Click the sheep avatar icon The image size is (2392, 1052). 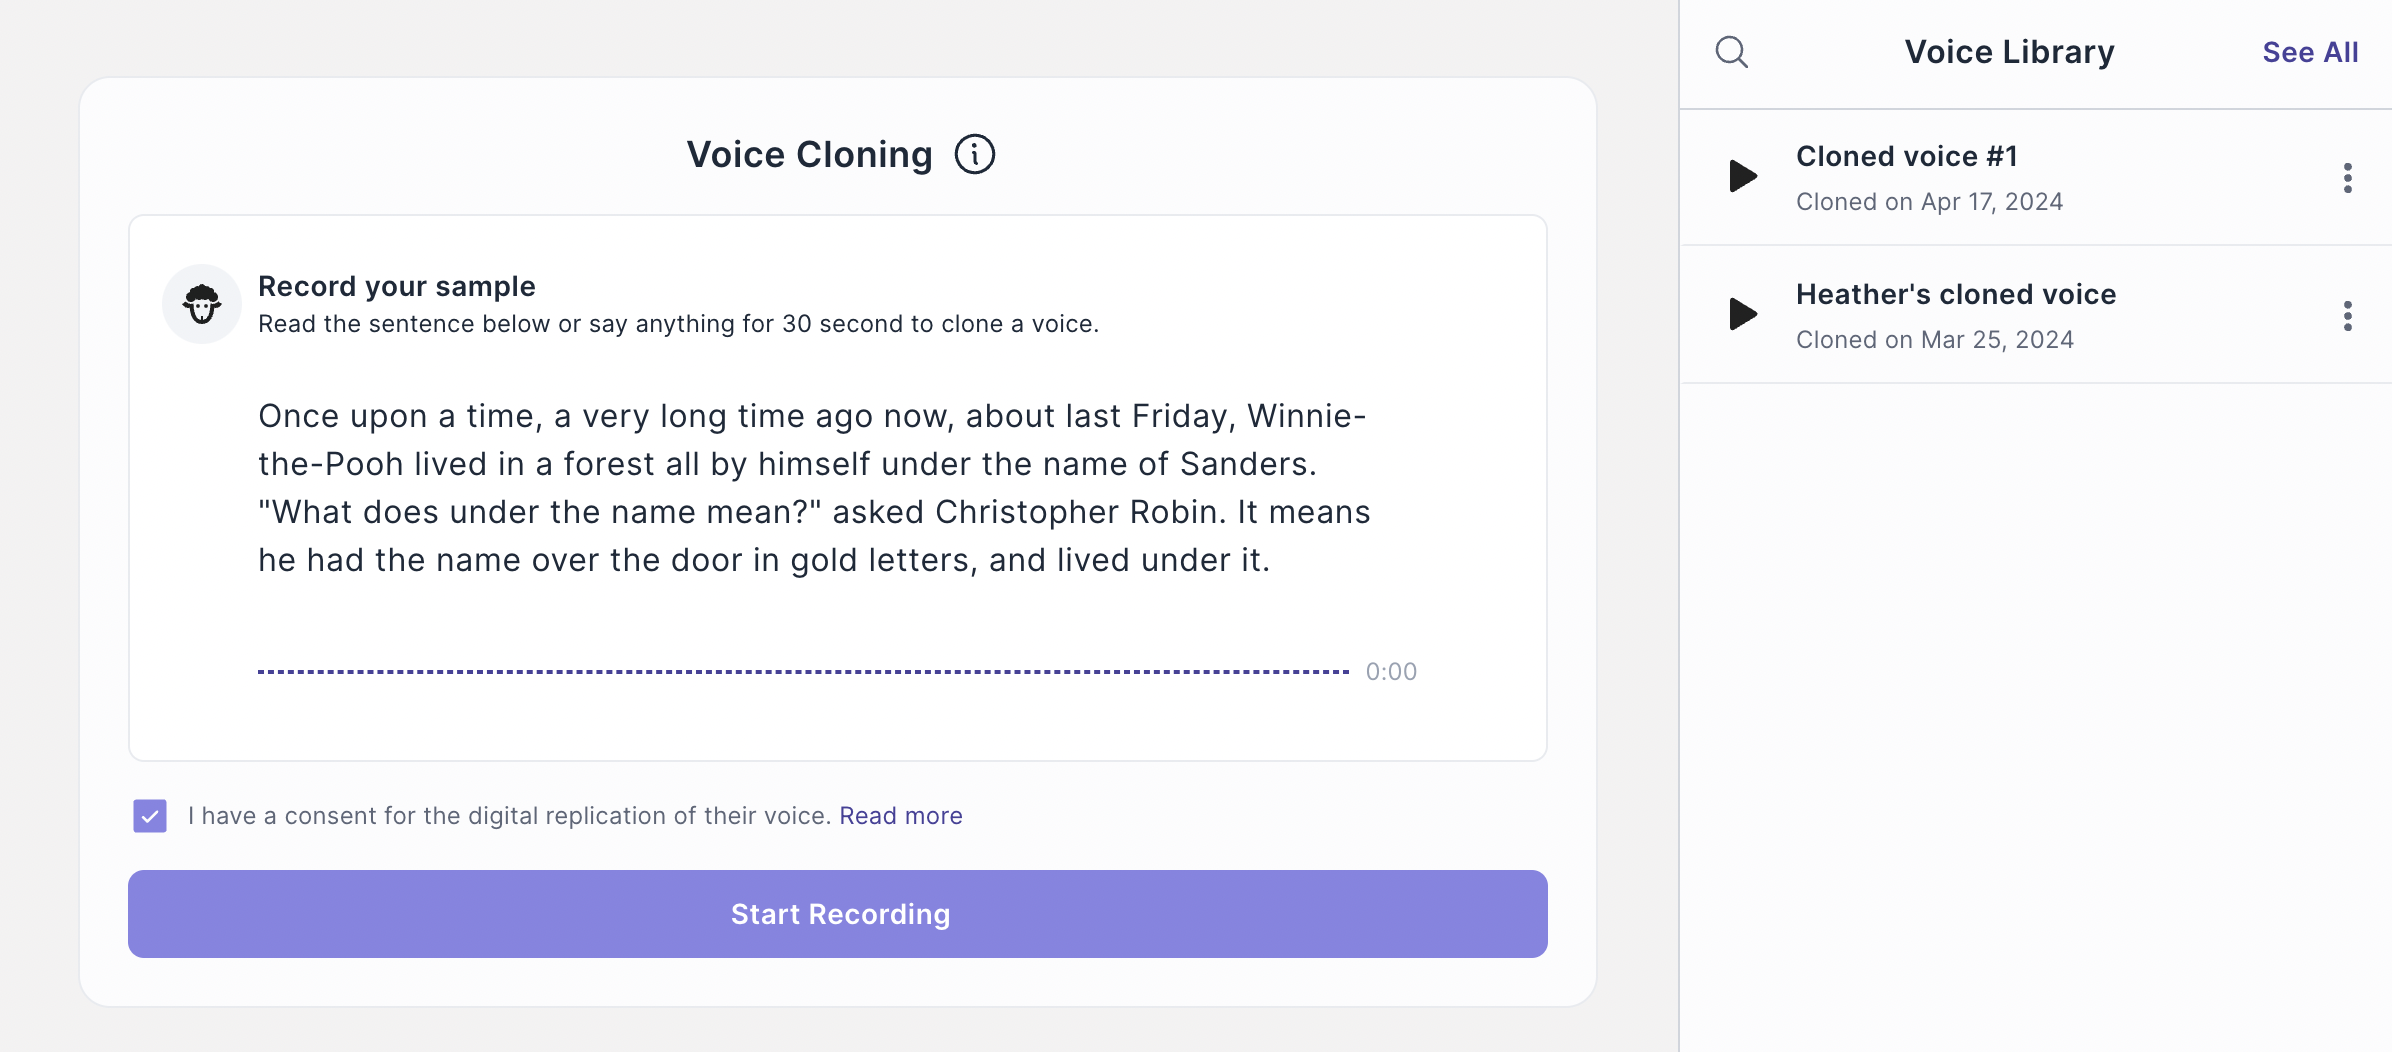[202, 304]
